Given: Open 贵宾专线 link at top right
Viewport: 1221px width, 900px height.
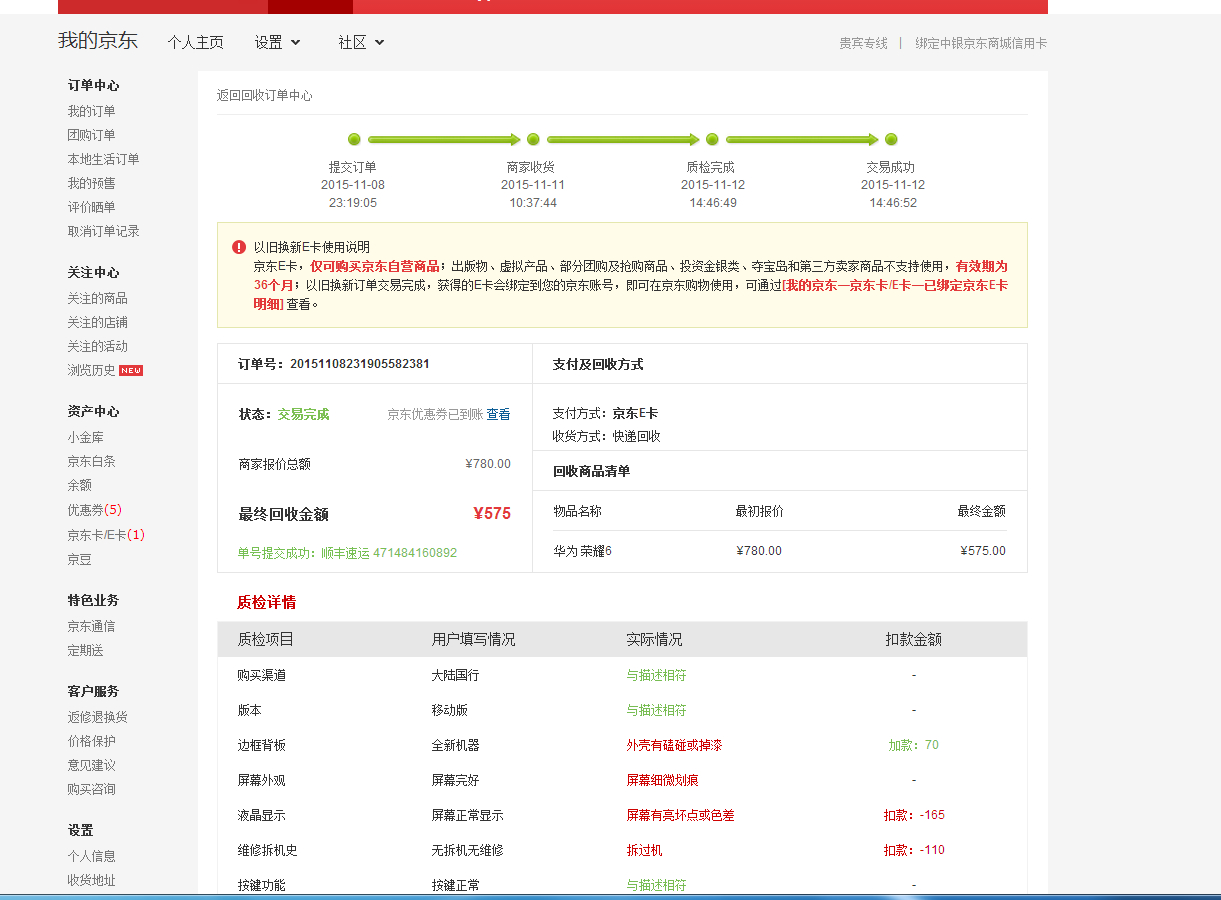Looking at the screenshot, I should coord(864,43).
